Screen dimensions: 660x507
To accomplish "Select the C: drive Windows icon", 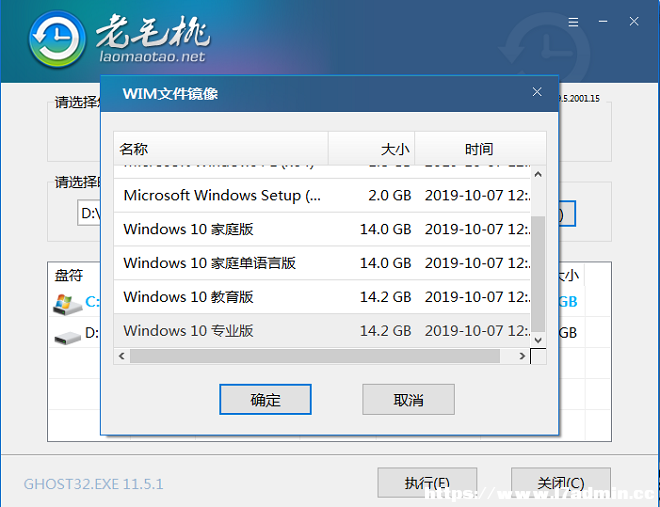I will (67, 304).
